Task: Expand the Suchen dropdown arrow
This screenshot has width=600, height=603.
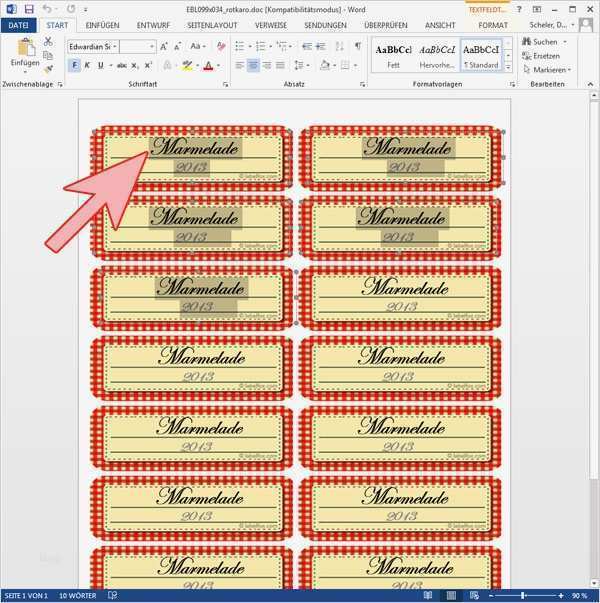Action: click(x=565, y=42)
